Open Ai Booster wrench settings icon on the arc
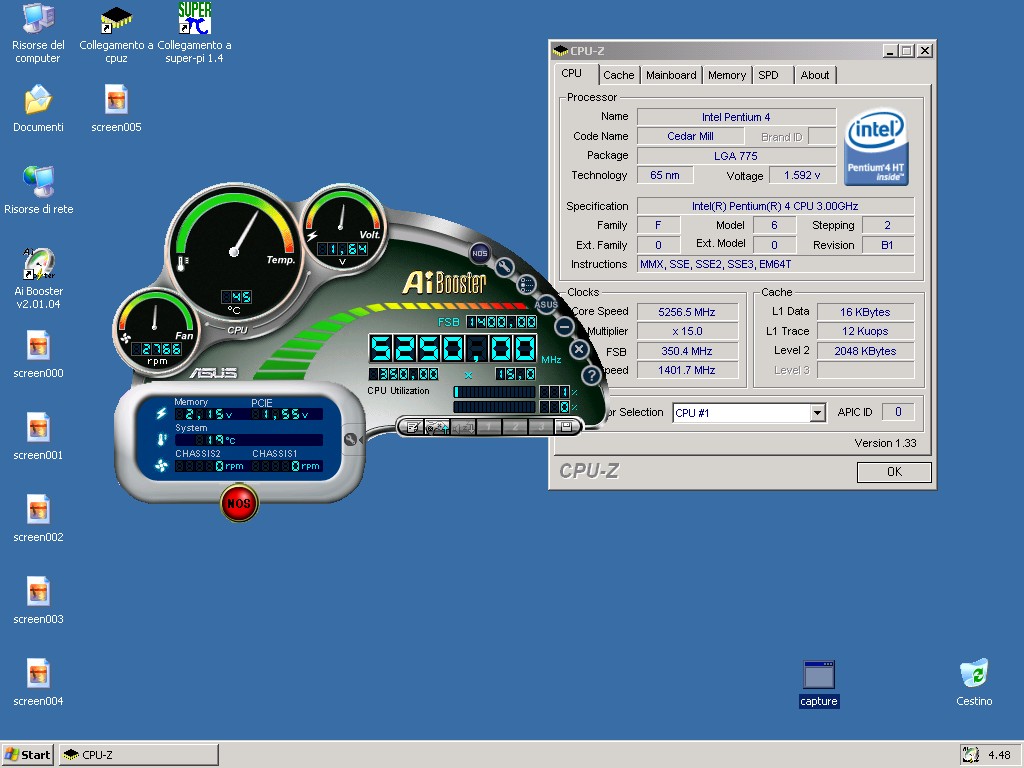Image resolution: width=1024 pixels, height=768 pixels. [x=504, y=266]
